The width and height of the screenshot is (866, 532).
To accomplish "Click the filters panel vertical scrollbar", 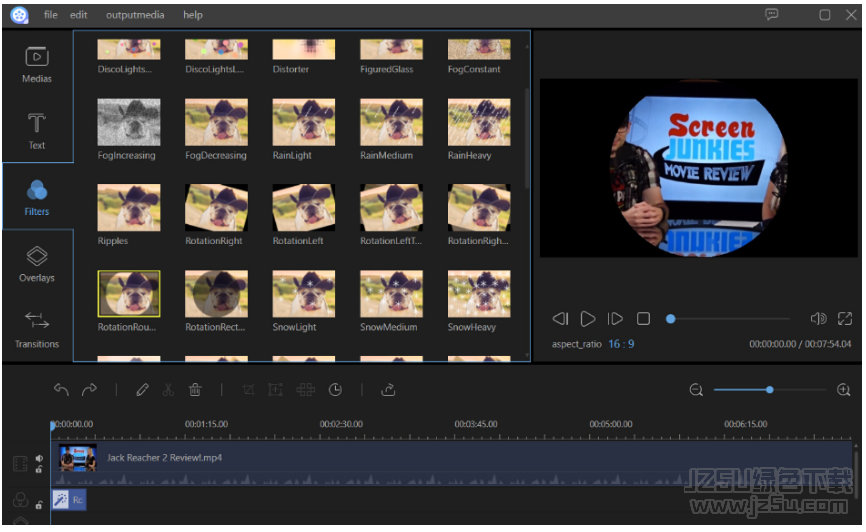I will 527,138.
